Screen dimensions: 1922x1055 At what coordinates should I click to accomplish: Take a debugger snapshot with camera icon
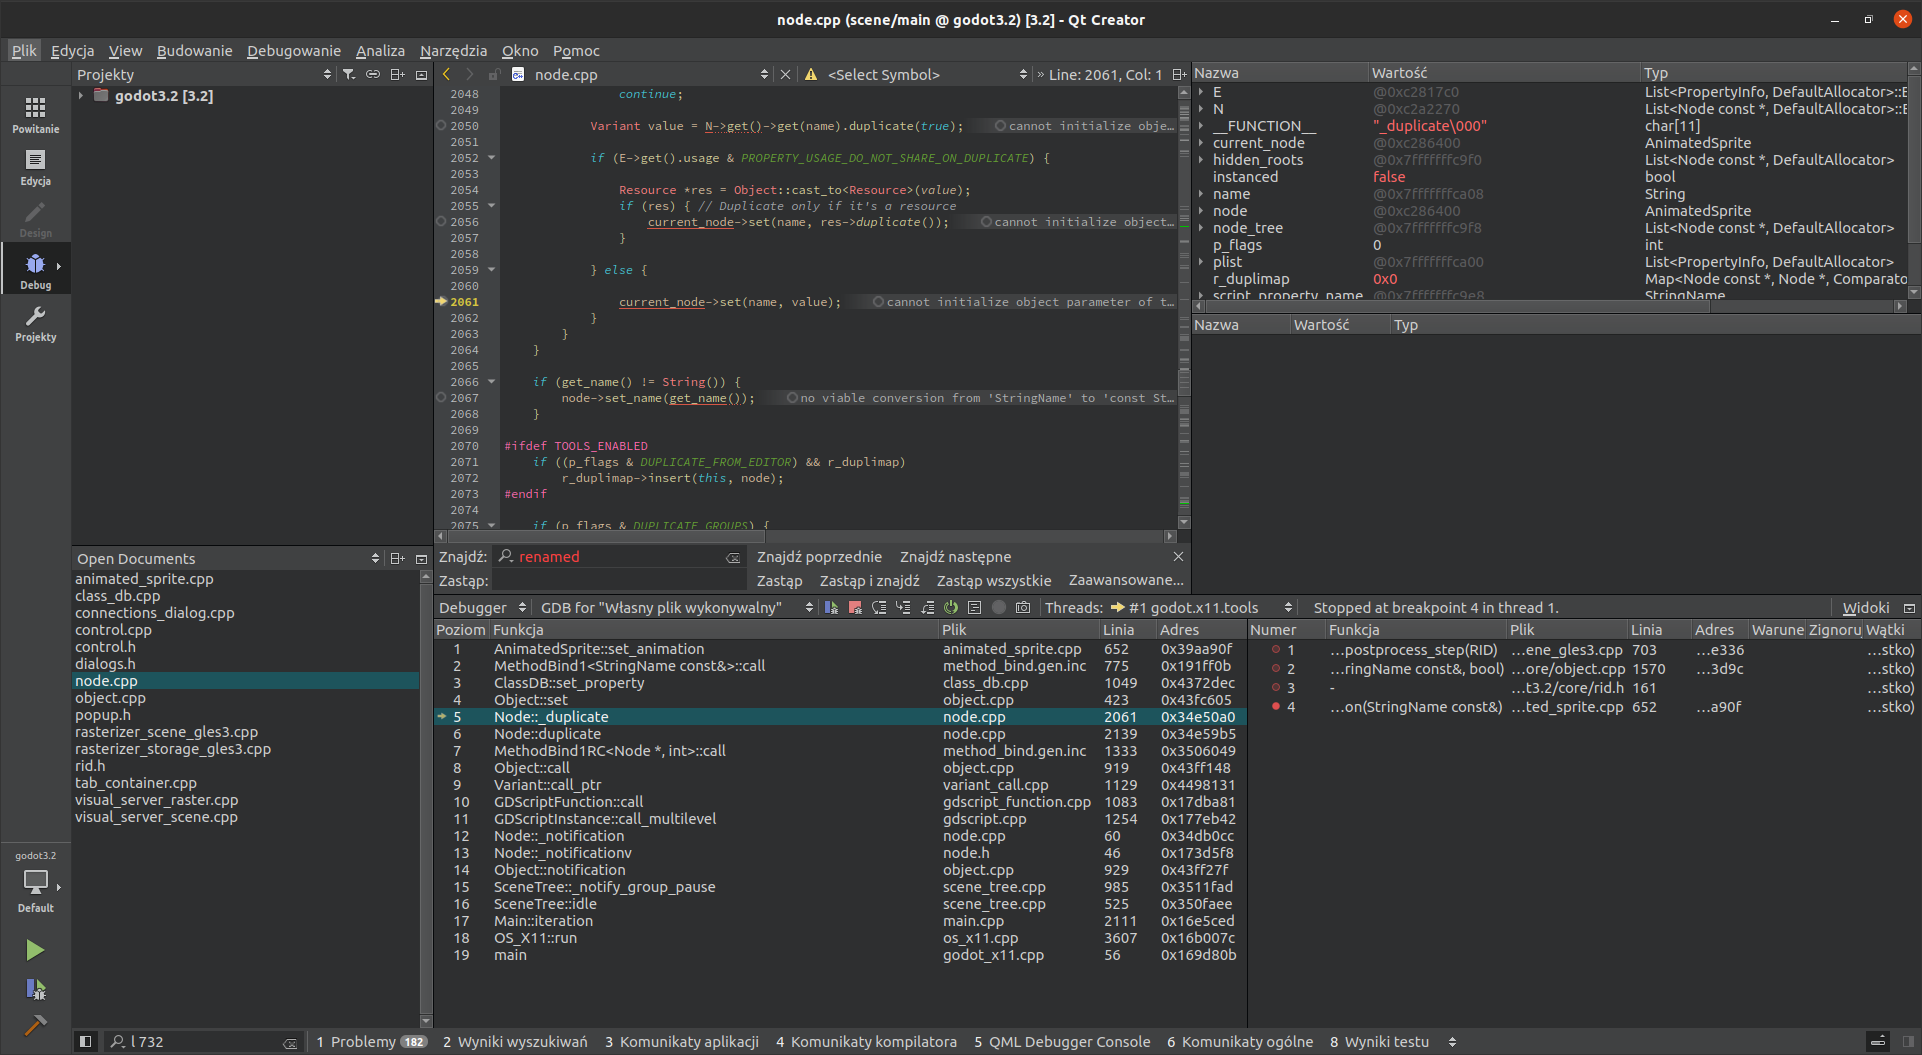click(1023, 608)
